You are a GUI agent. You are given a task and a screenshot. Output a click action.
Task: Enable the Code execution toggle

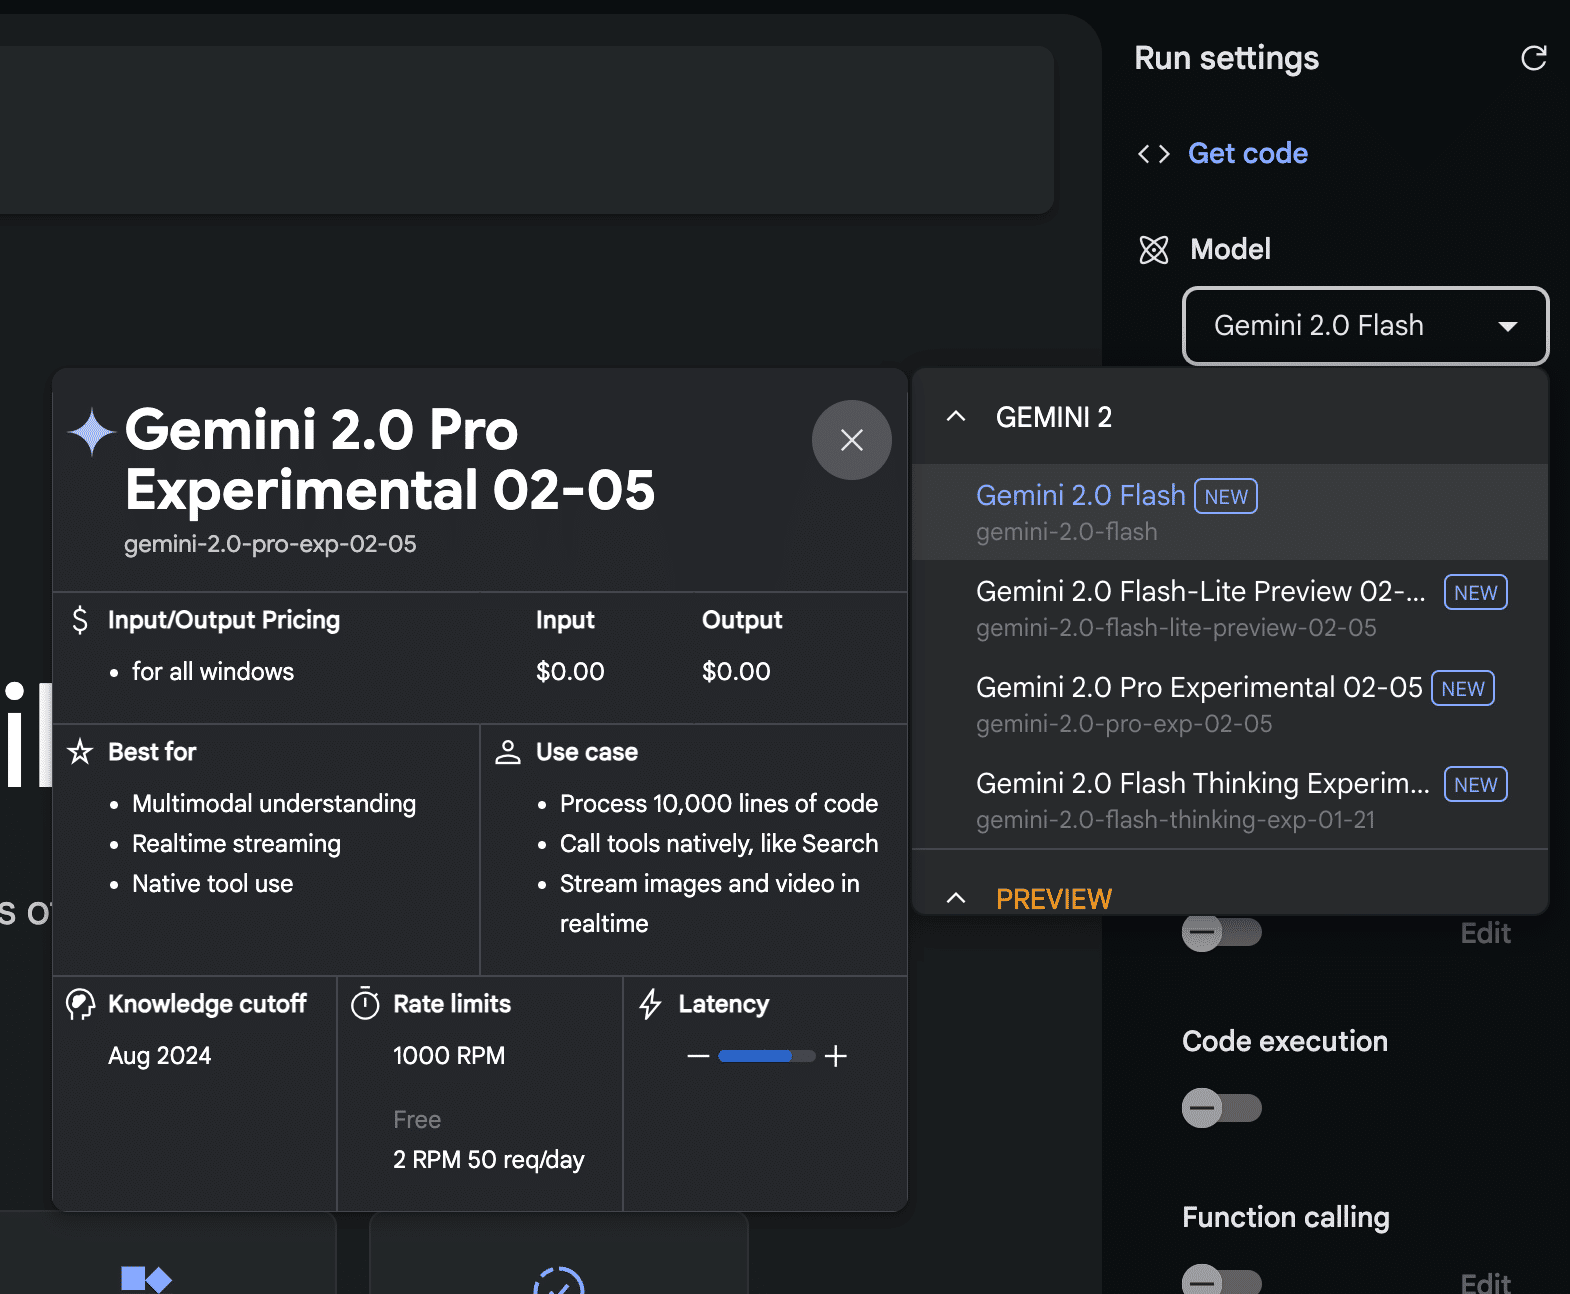(1221, 1108)
